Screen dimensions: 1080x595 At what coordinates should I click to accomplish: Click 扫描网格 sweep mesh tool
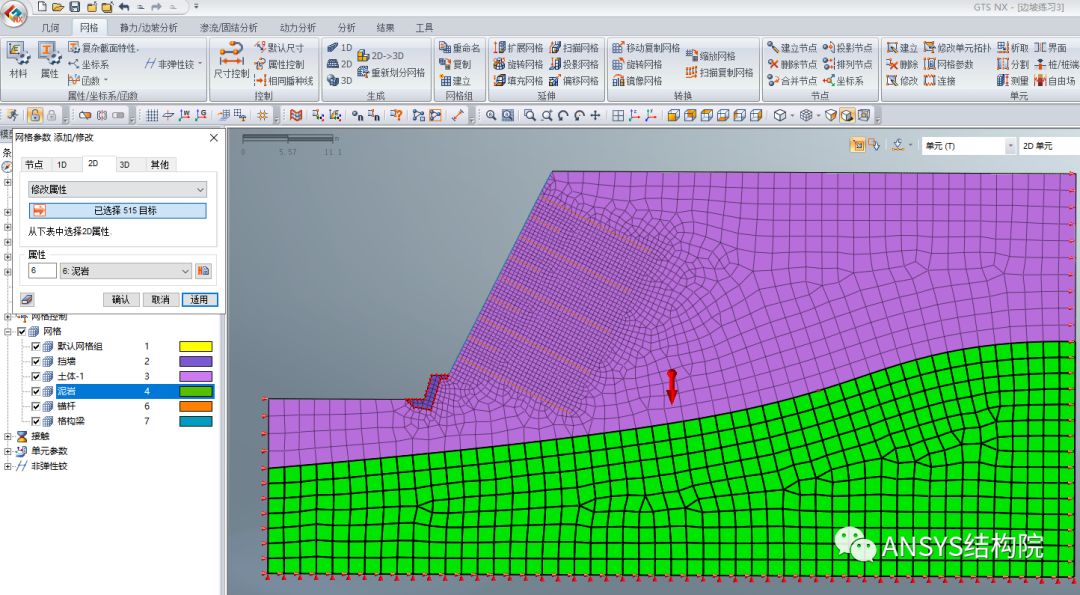point(574,48)
